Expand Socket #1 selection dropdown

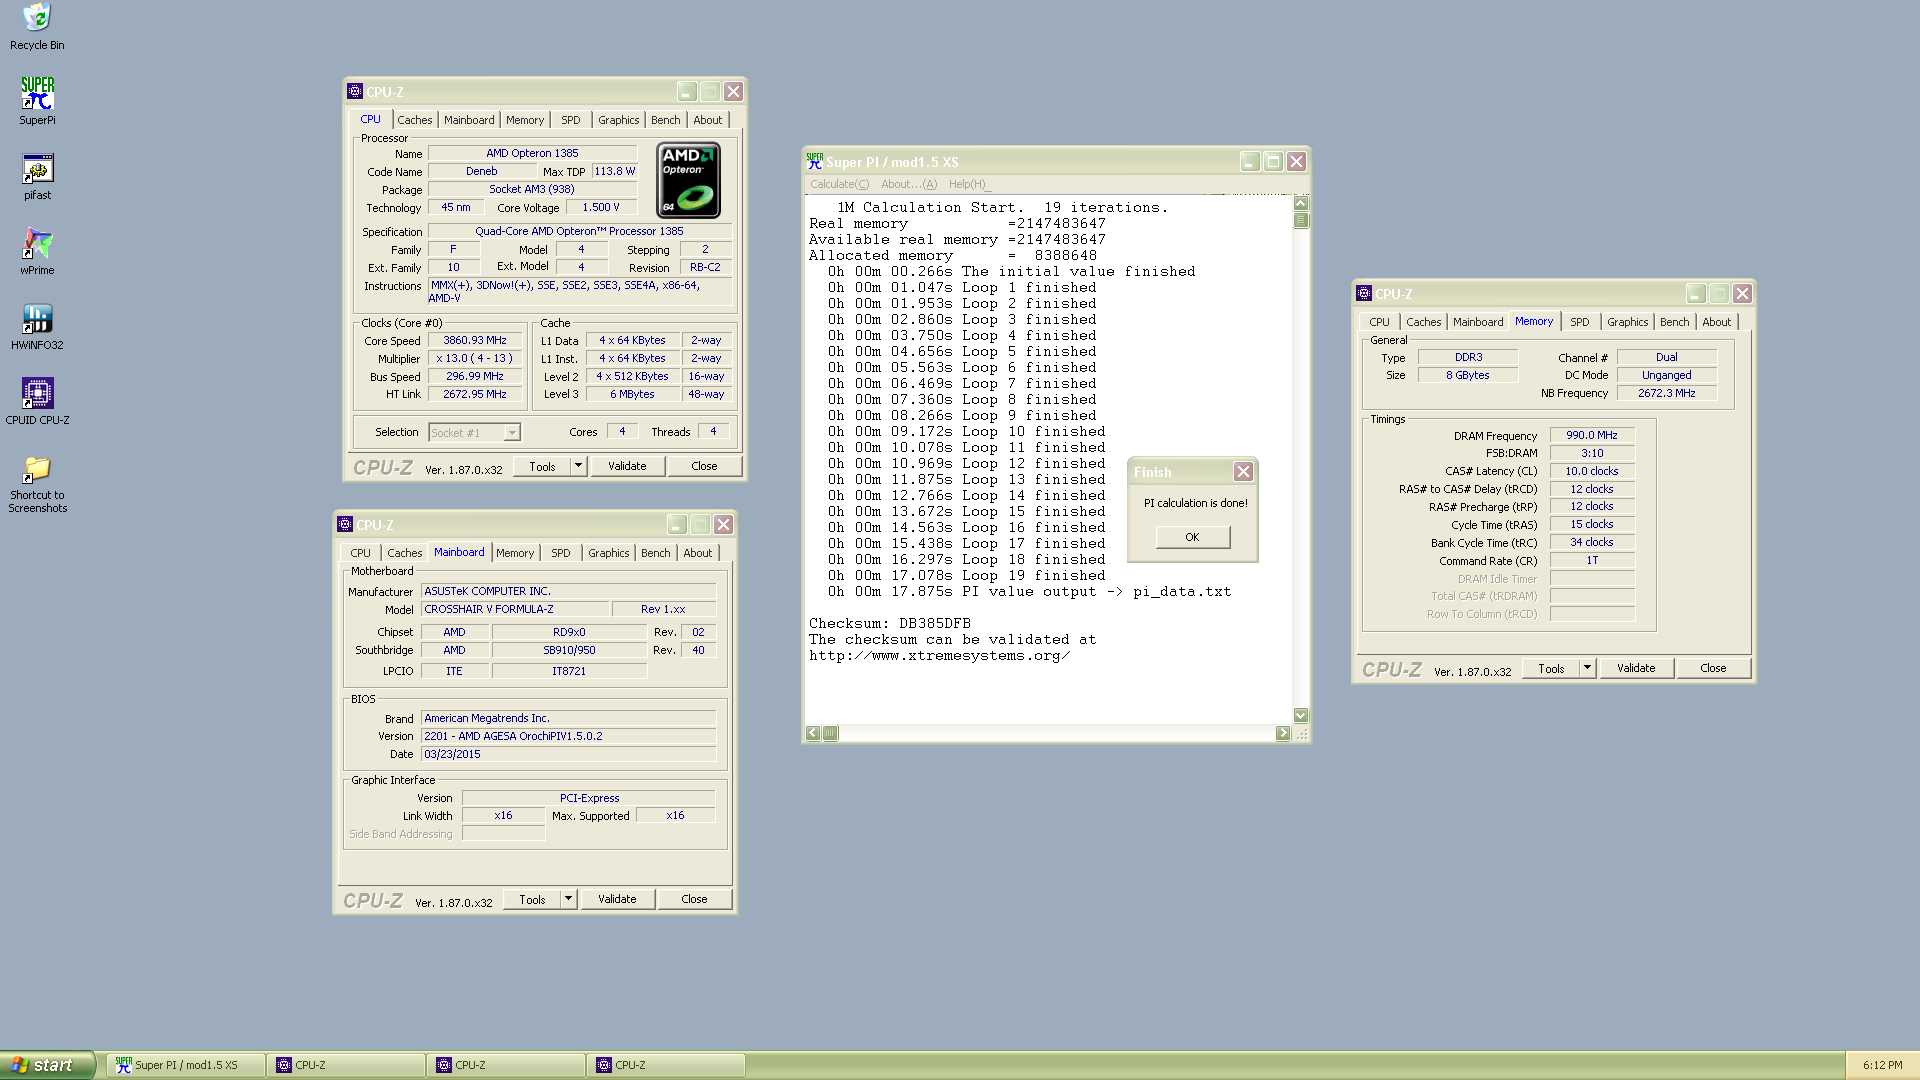(x=512, y=432)
